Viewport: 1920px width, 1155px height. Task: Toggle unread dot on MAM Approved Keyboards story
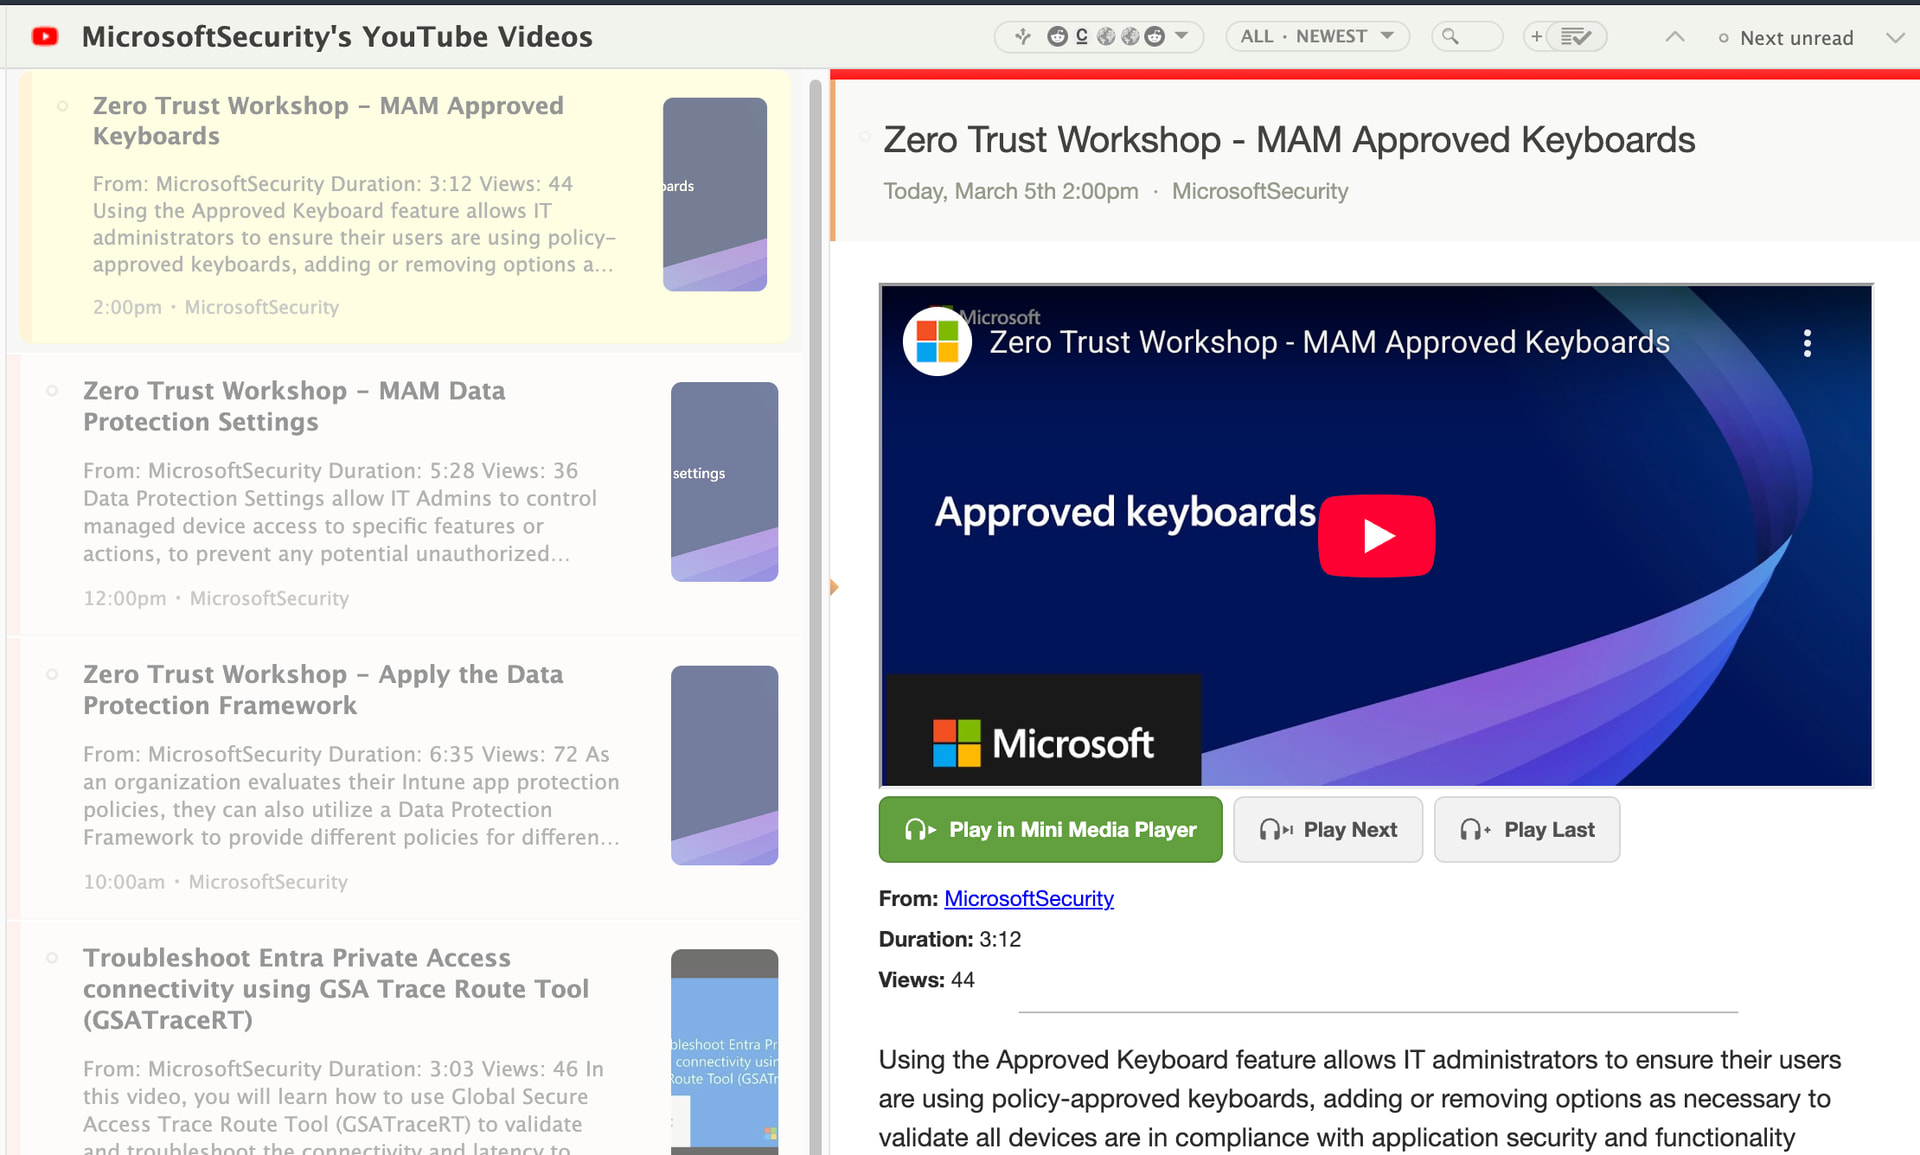click(63, 106)
